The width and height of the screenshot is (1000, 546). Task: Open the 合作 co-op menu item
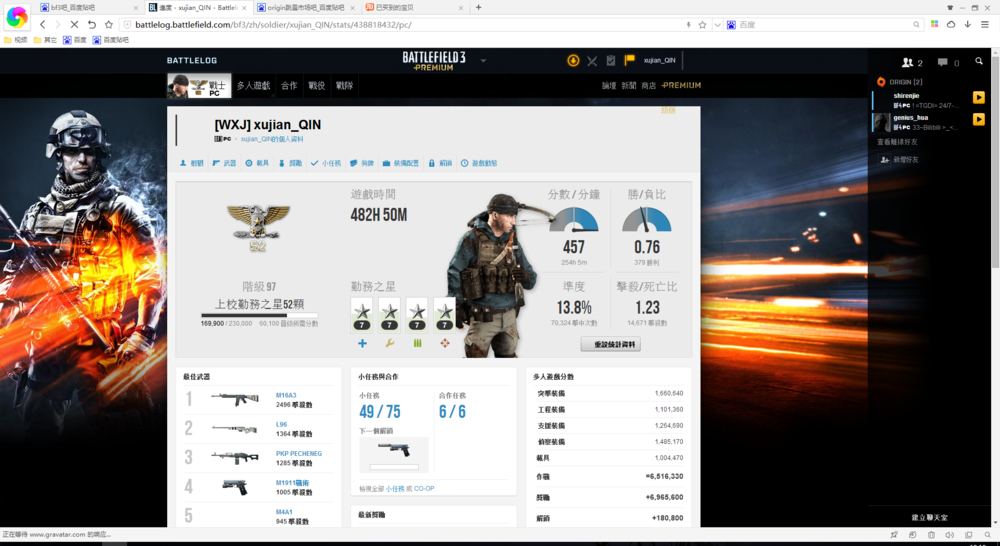point(289,85)
